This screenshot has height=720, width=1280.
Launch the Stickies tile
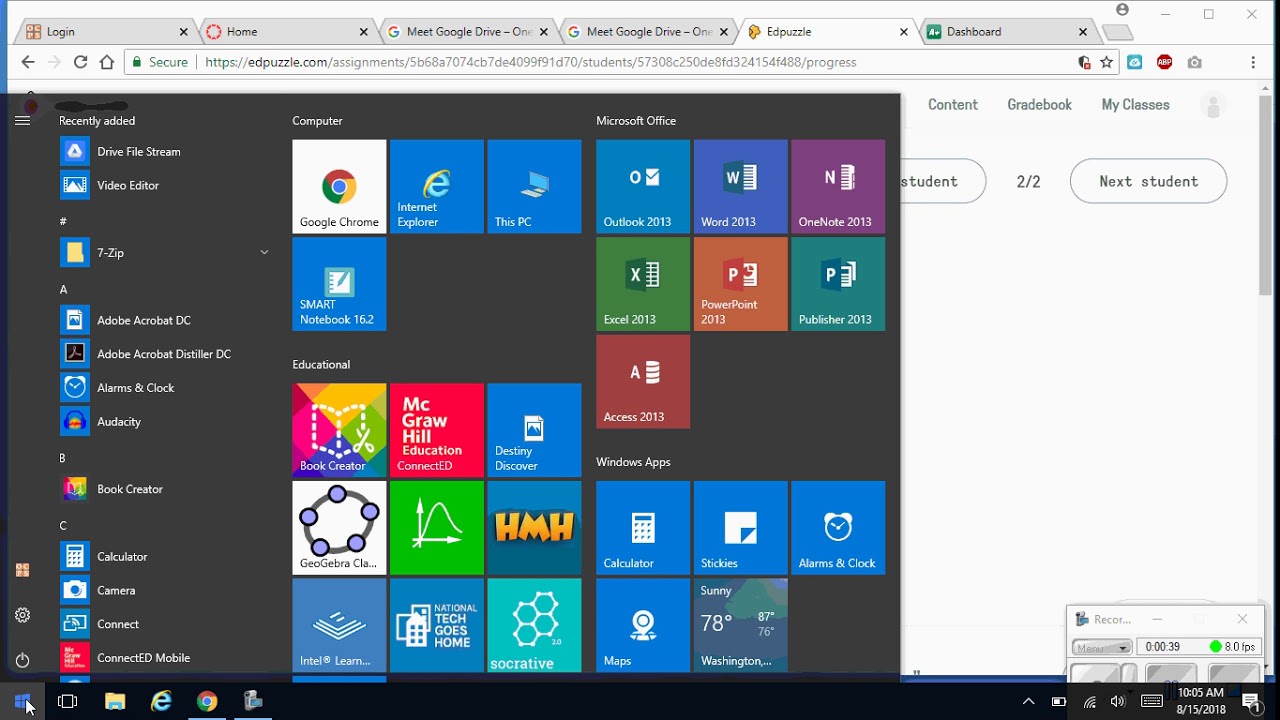[x=740, y=528]
